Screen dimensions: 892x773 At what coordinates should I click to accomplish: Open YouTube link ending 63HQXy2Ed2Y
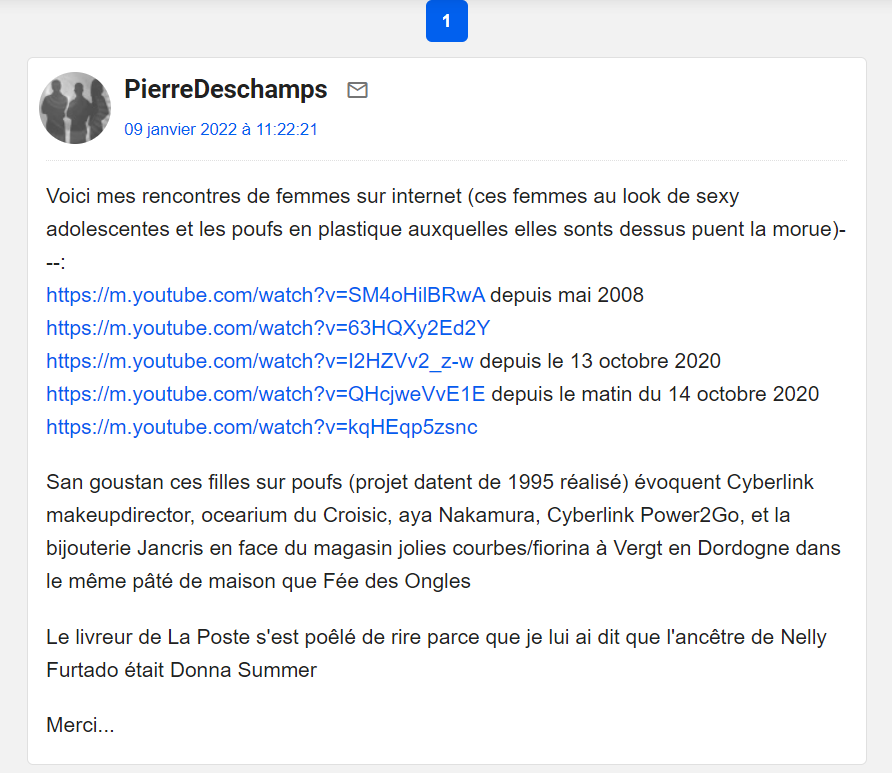click(268, 328)
